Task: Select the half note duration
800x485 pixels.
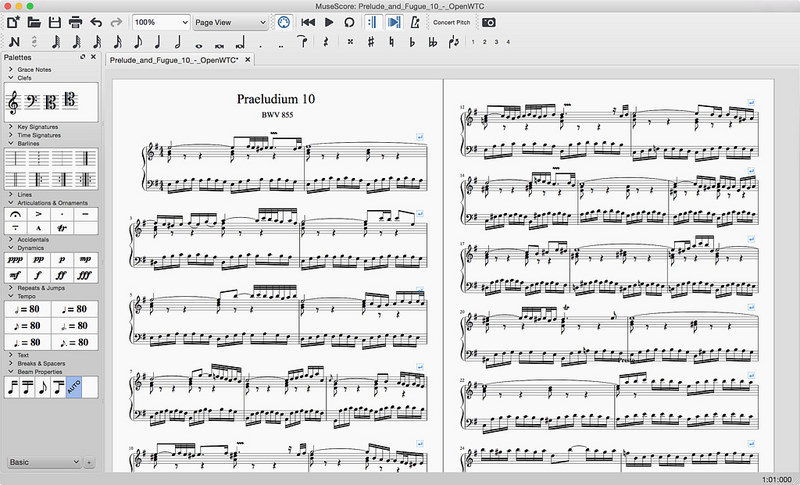Action: 178,42
